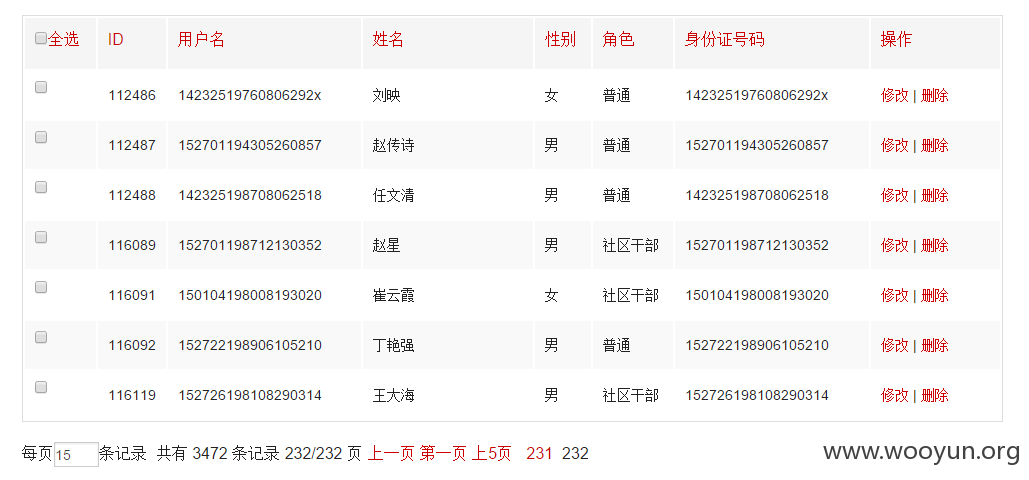Check the box for 崔云霞's row

[41, 287]
